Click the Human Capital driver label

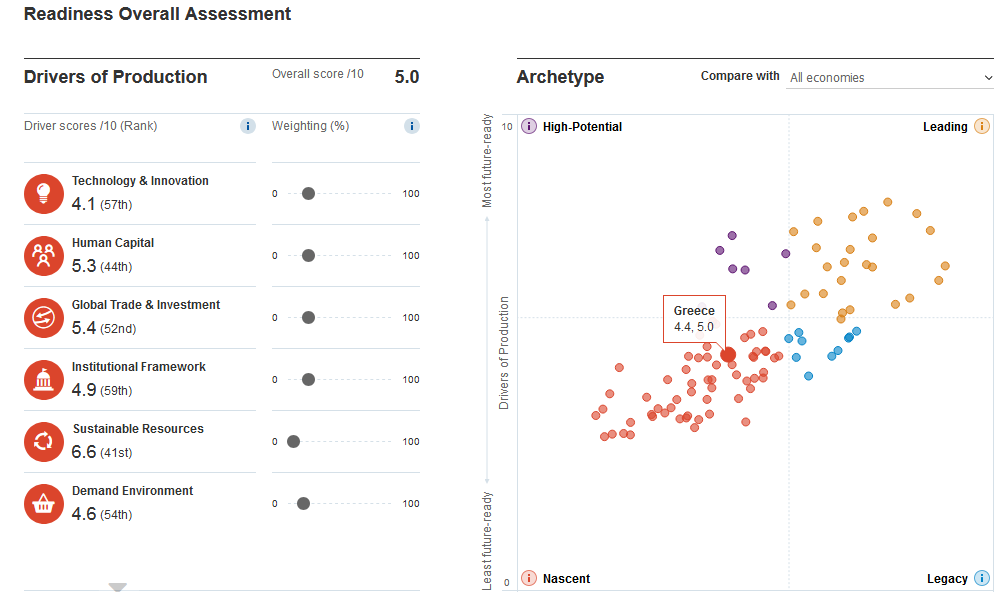click(x=113, y=243)
